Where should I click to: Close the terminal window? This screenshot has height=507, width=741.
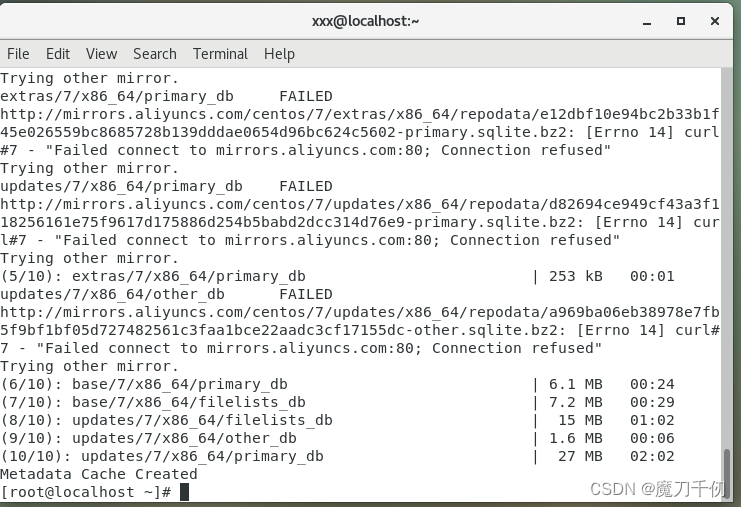(x=715, y=21)
